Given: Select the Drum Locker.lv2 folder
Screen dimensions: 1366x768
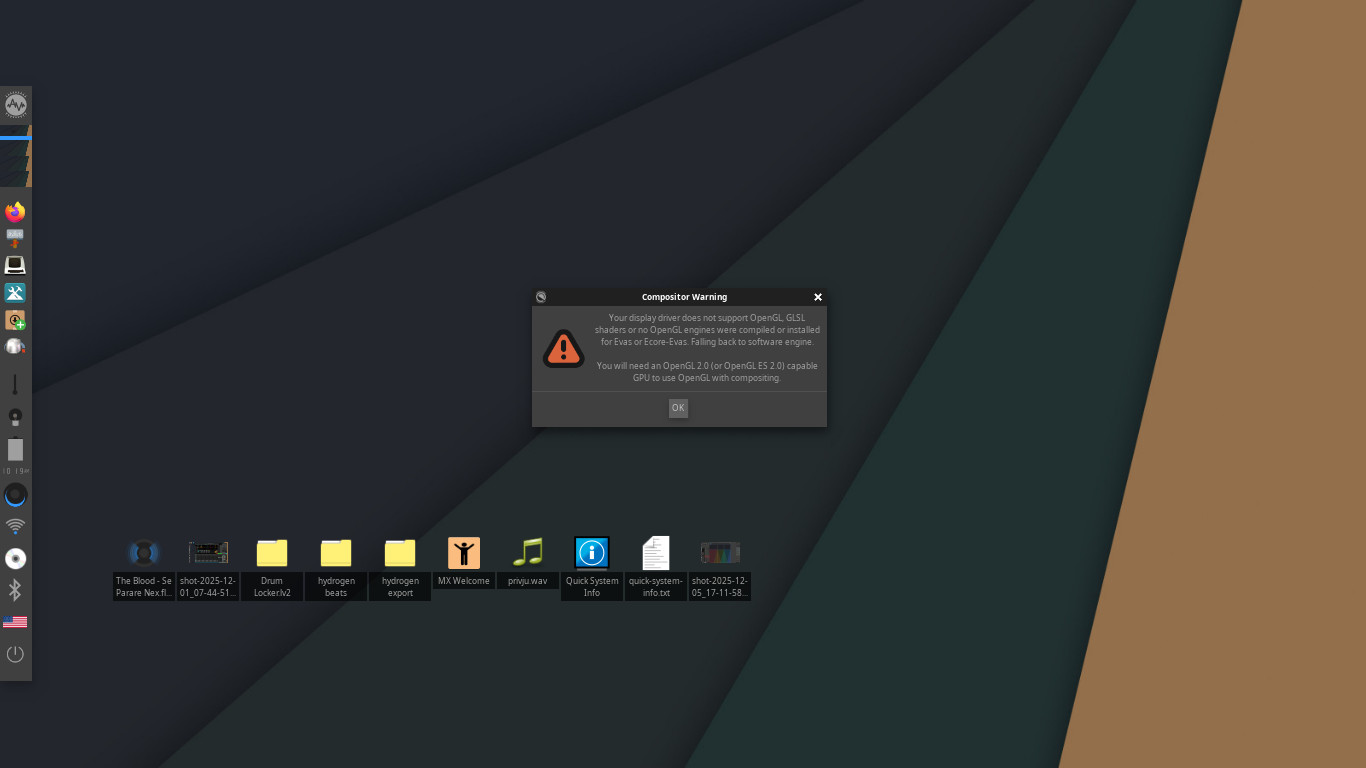Looking at the screenshot, I should 272,553.
